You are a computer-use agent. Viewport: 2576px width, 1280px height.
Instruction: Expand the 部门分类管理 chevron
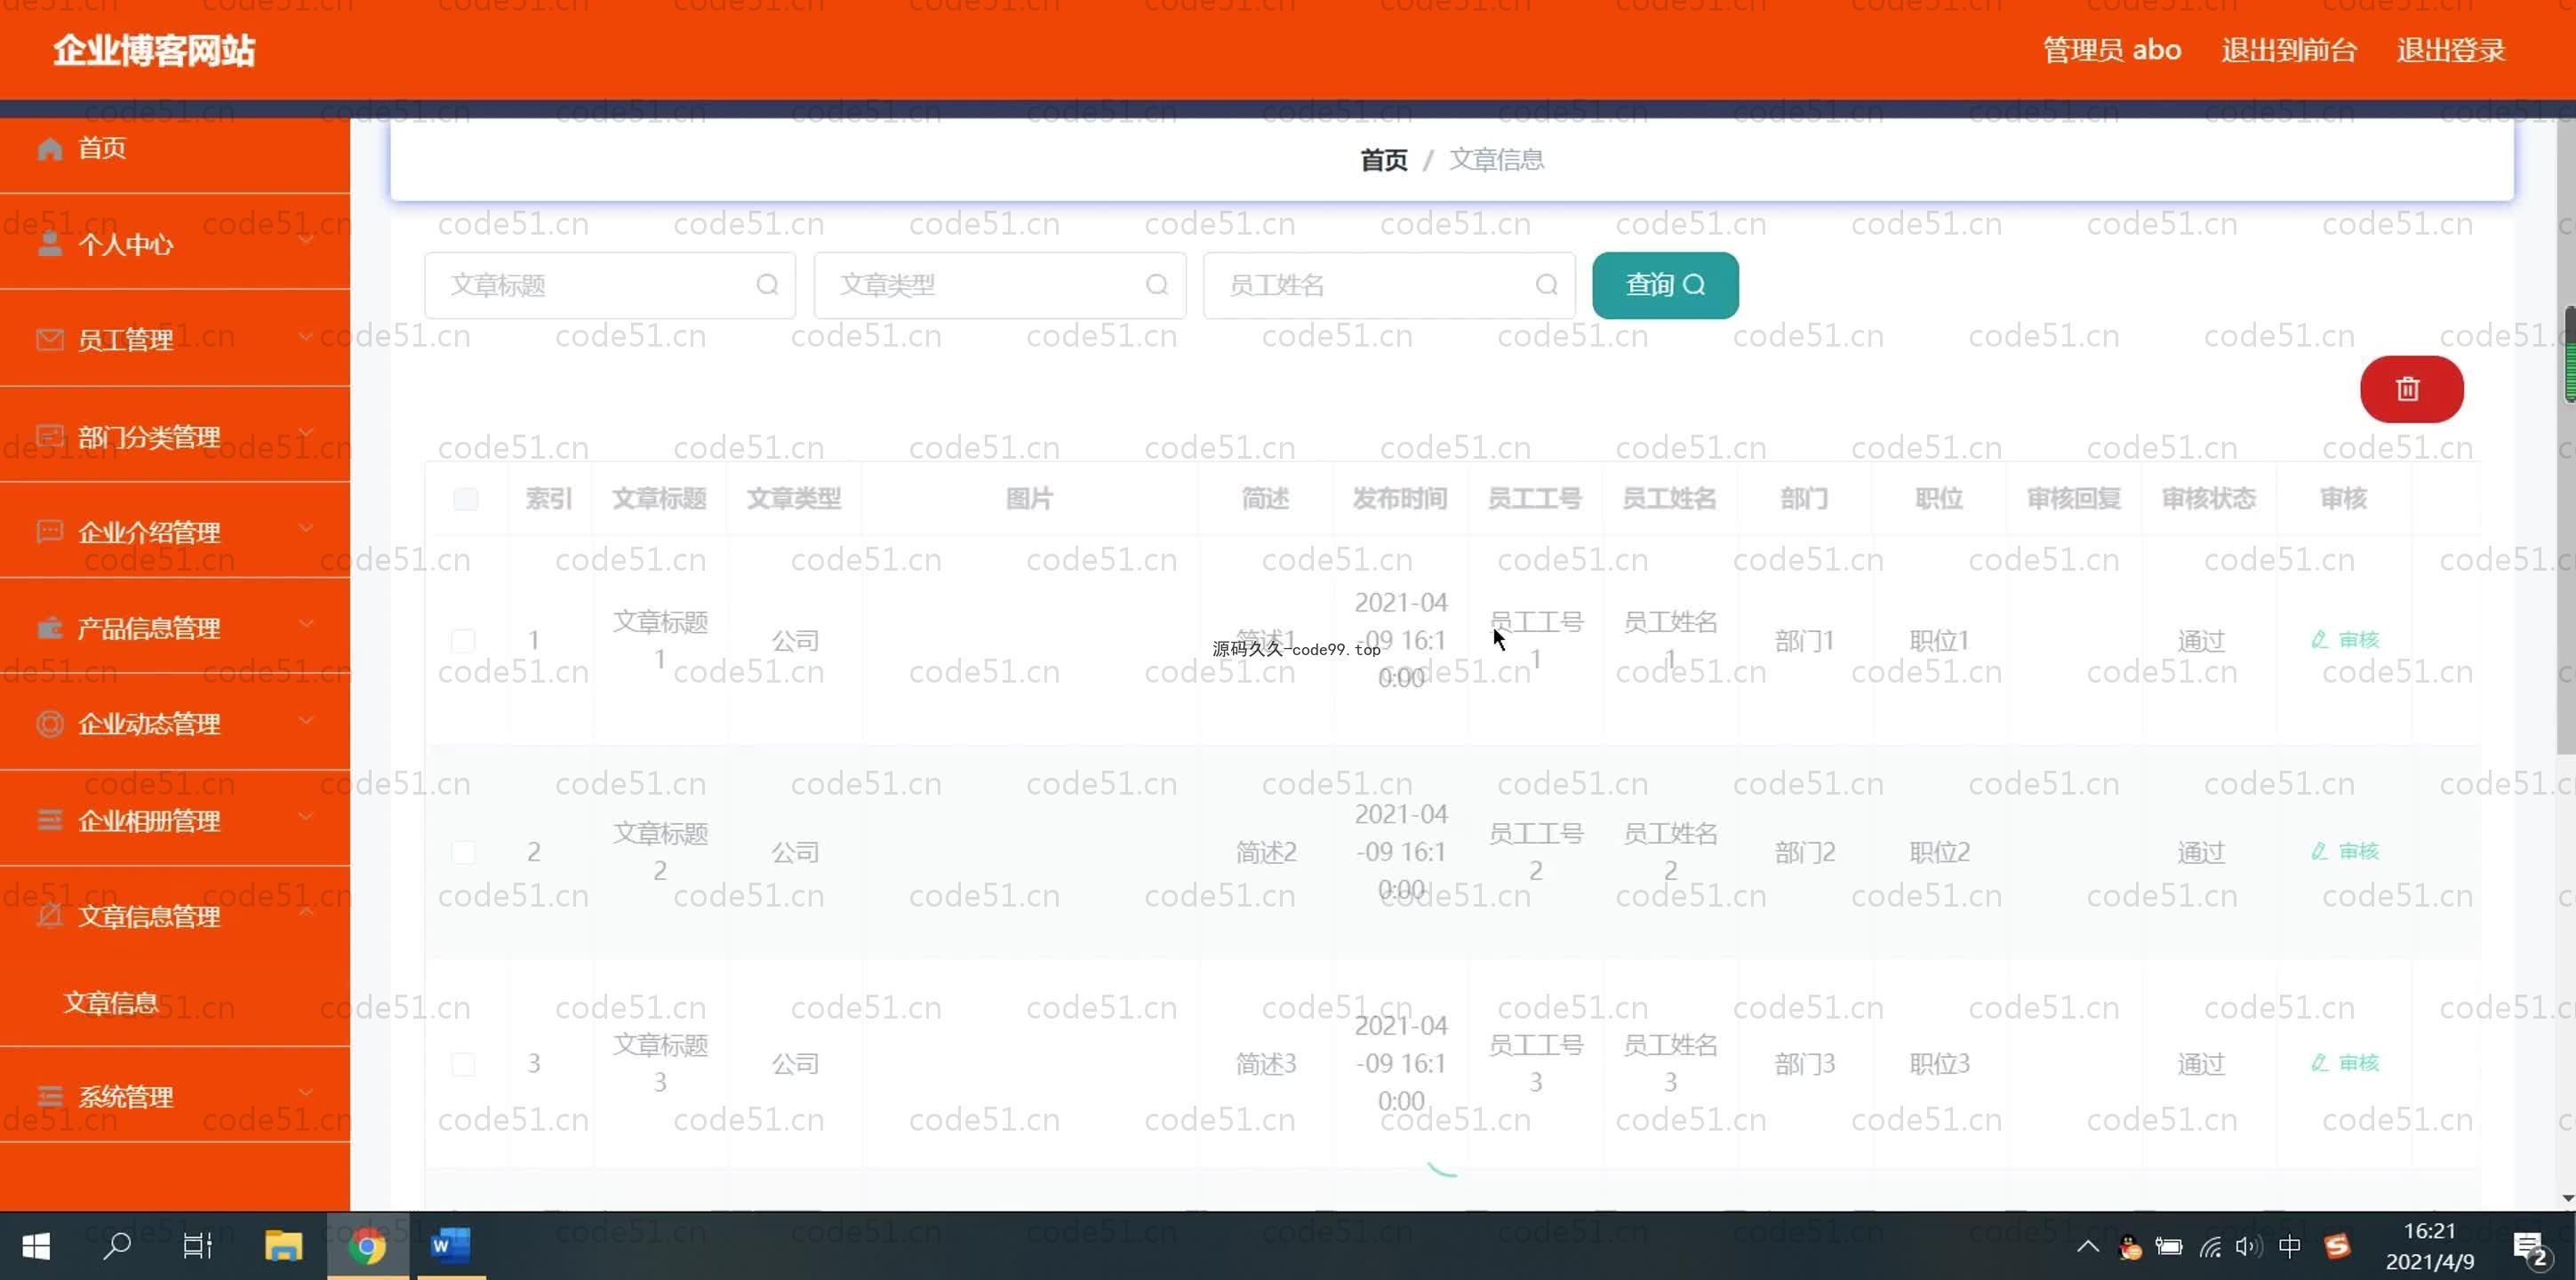point(306,432)
